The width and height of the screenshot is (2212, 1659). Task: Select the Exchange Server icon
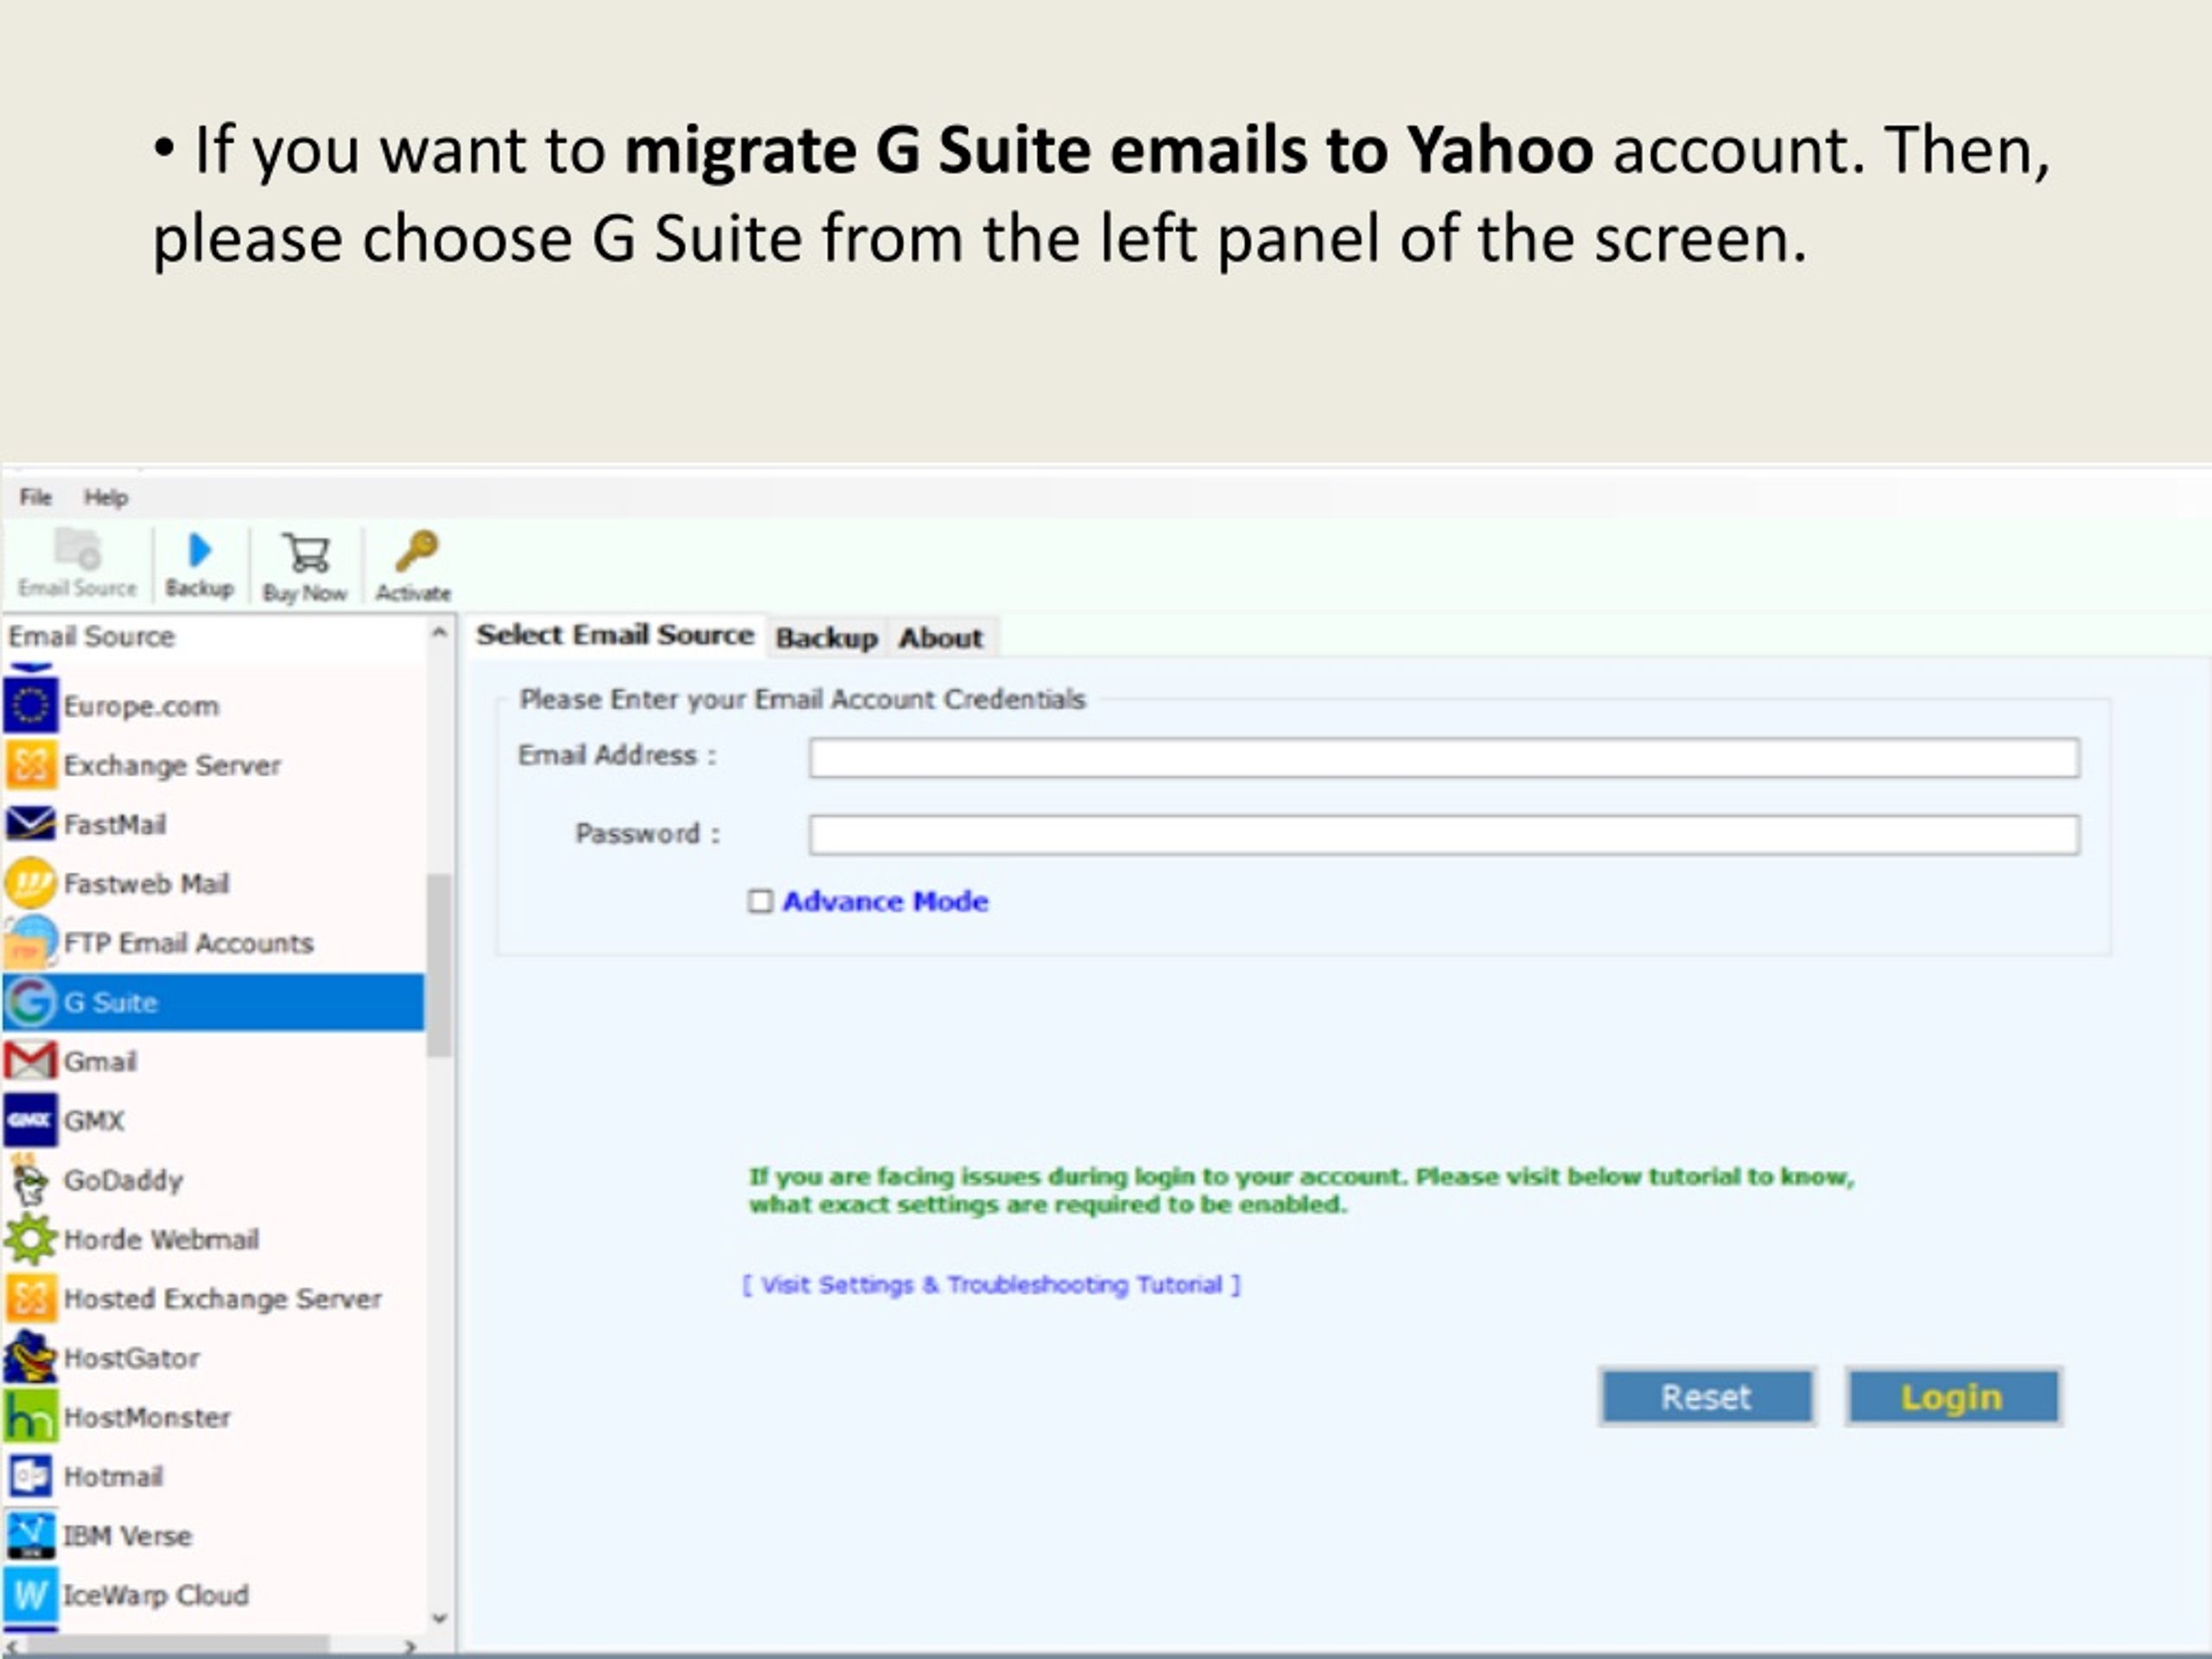(30, 765)
